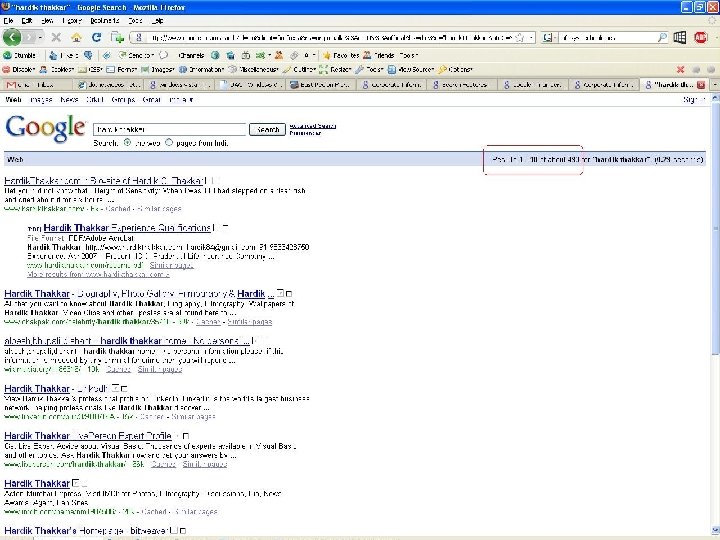
Task: Click Images icon on Web Developer toolbar
Action: pos(145,69)
